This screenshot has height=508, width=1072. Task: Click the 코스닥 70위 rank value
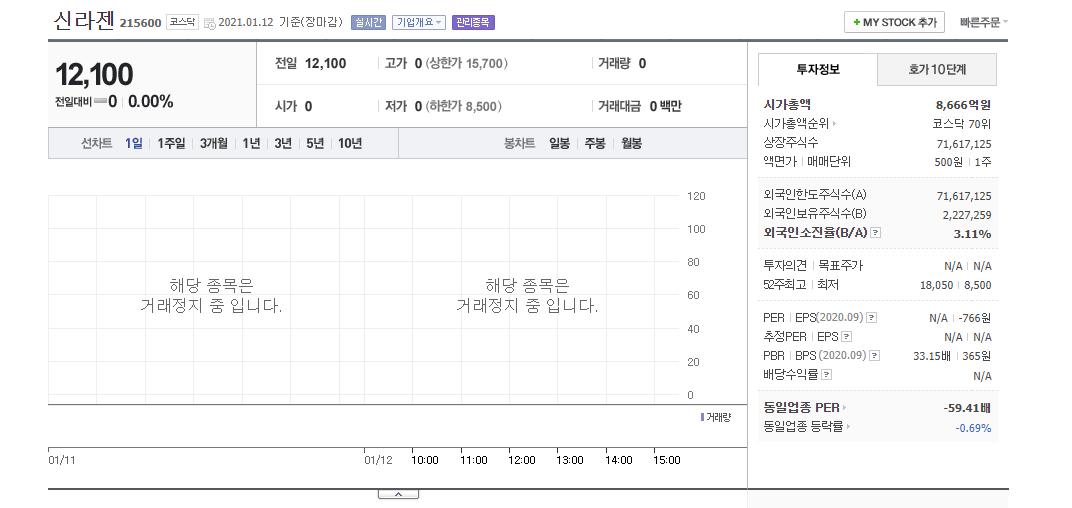pyautogui.click(x=962, y=124)
